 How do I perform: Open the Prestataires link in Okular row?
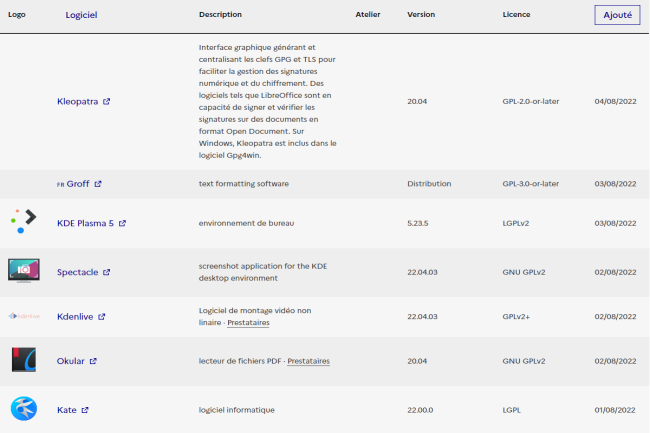coord(308,361)
